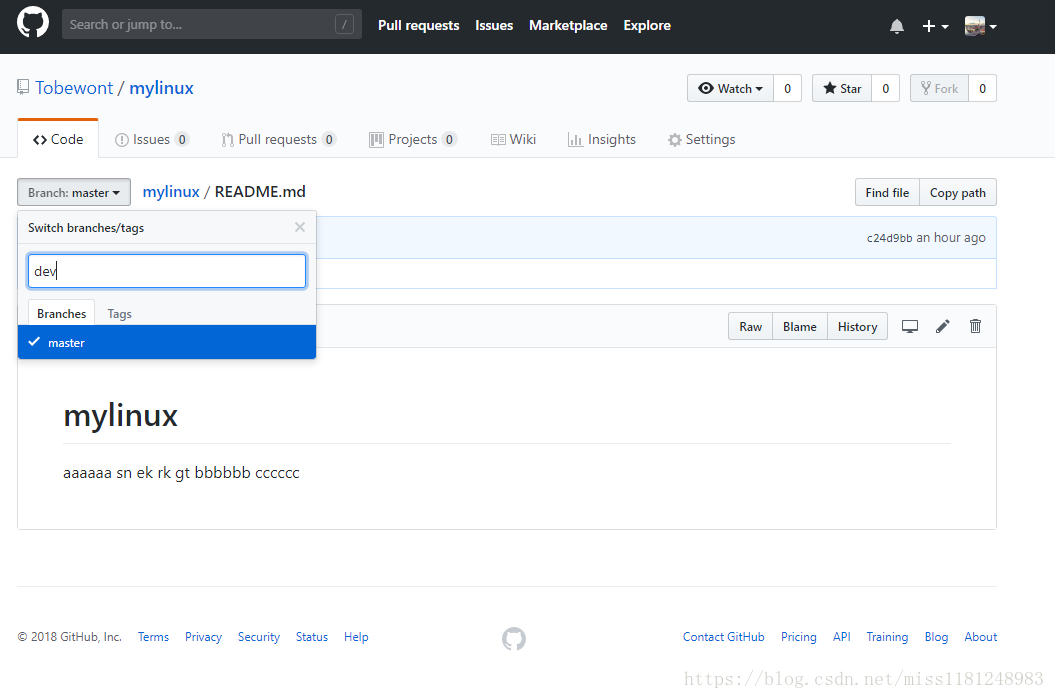
Task: Open the plus create-new menu
Action: (935, 26)
